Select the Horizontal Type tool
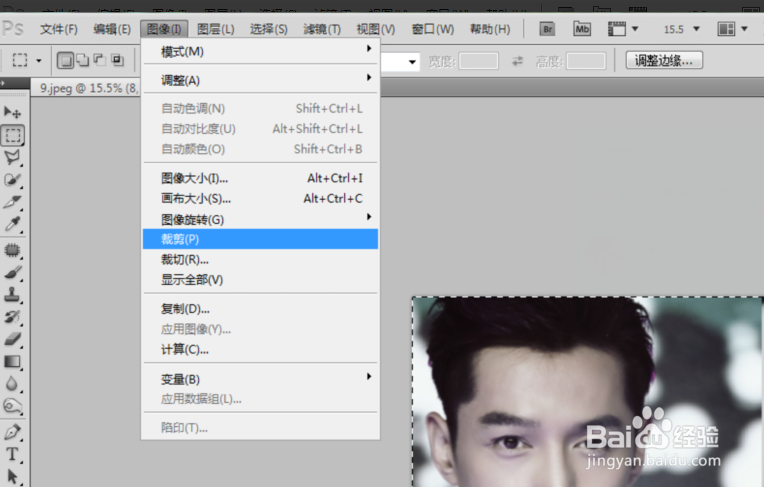 [12, 454]
